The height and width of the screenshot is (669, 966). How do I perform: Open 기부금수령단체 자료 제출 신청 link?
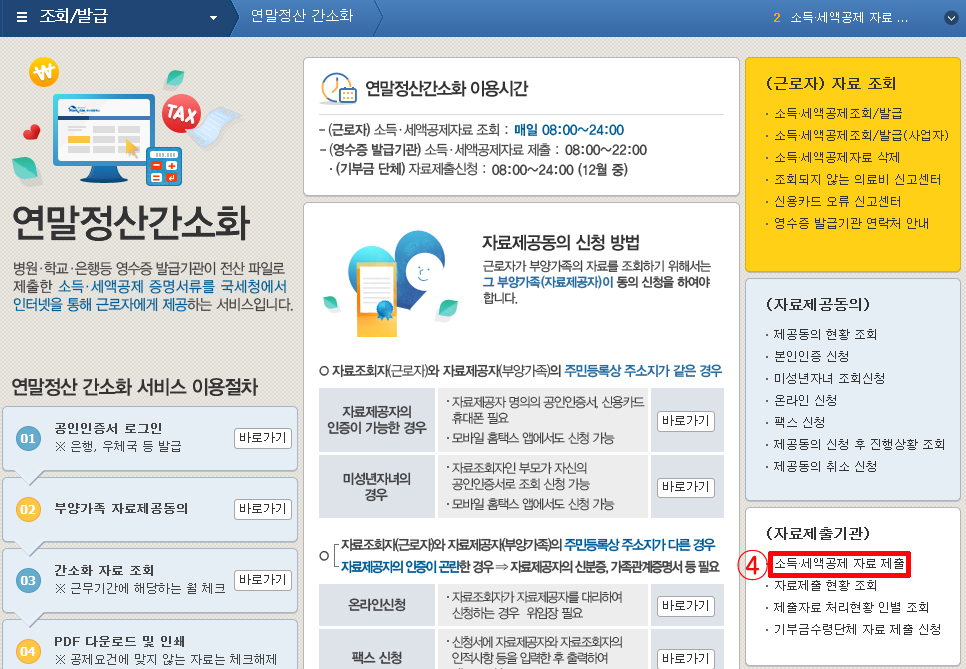[858, 630]
